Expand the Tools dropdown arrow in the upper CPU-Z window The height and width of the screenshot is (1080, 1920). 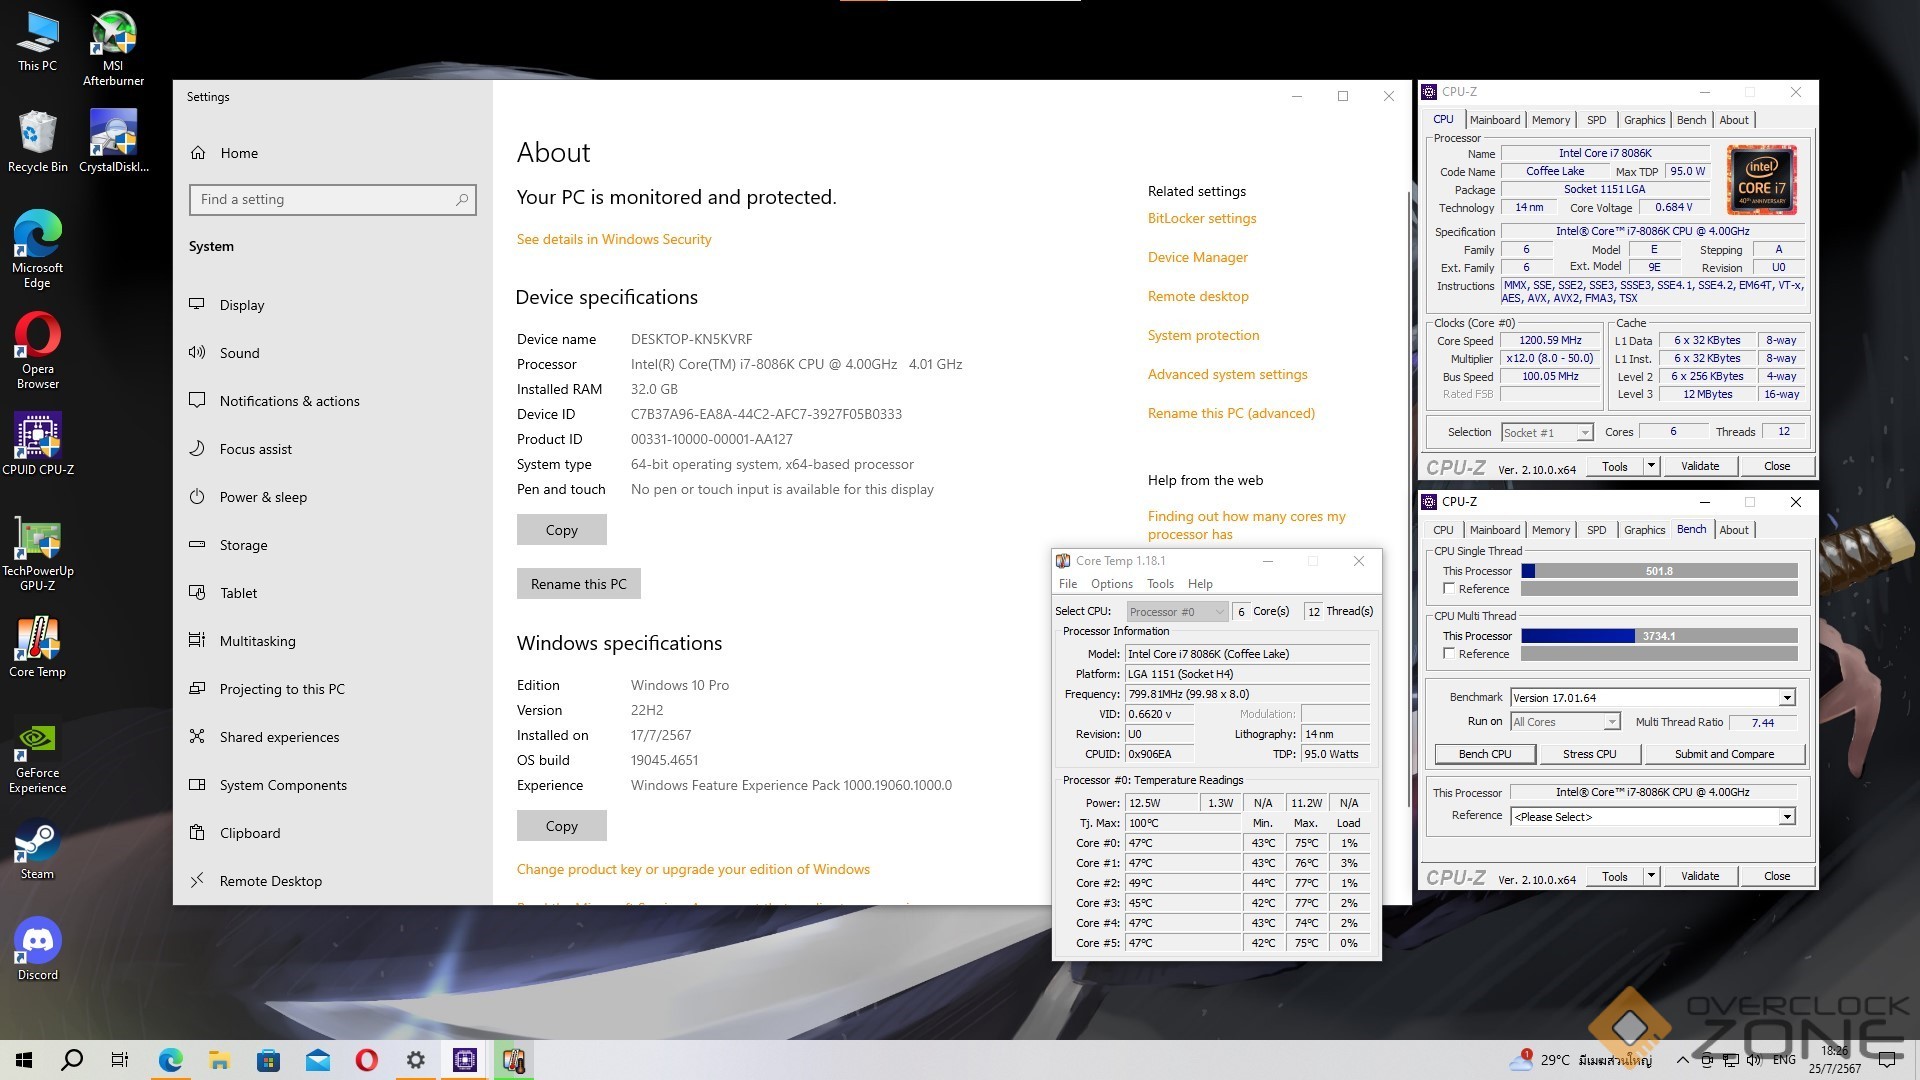[1651, 466]
